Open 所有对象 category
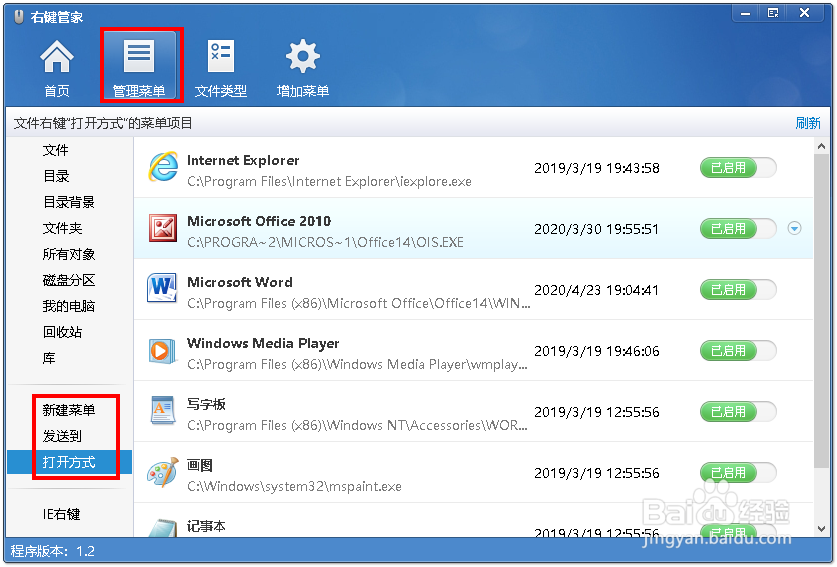Image resolution: width=837 pixels, height=567 pixels. tap(69, 254)
